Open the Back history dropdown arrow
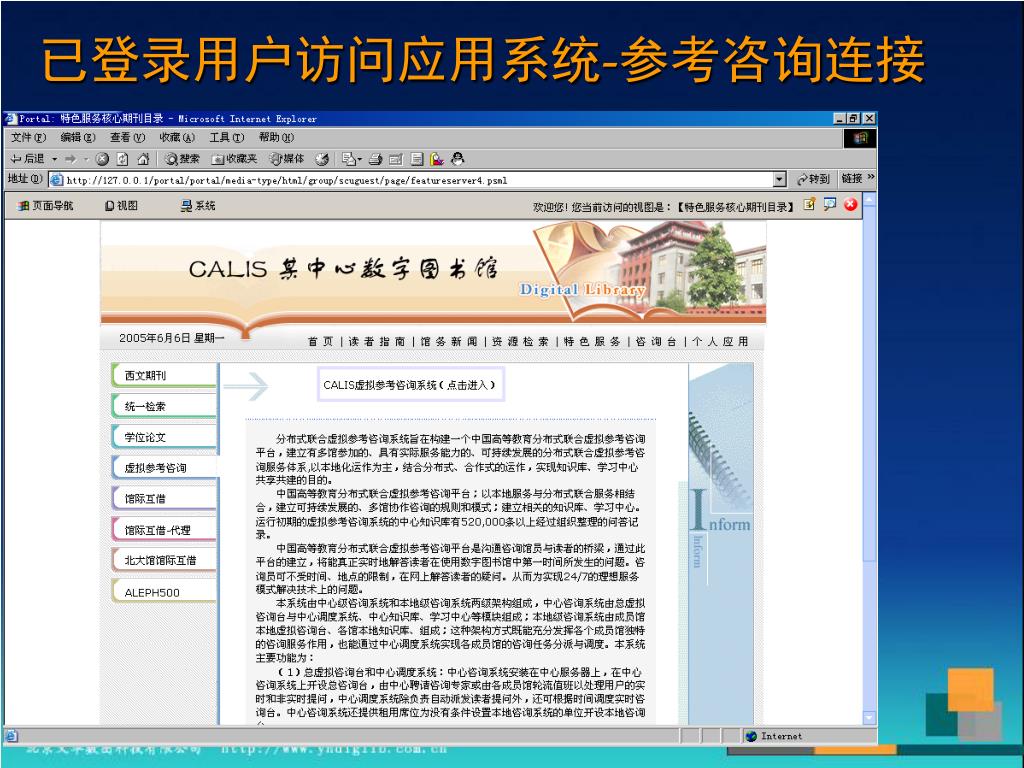The height and width of the screenshot is (768, 1024). coord(55,159)
